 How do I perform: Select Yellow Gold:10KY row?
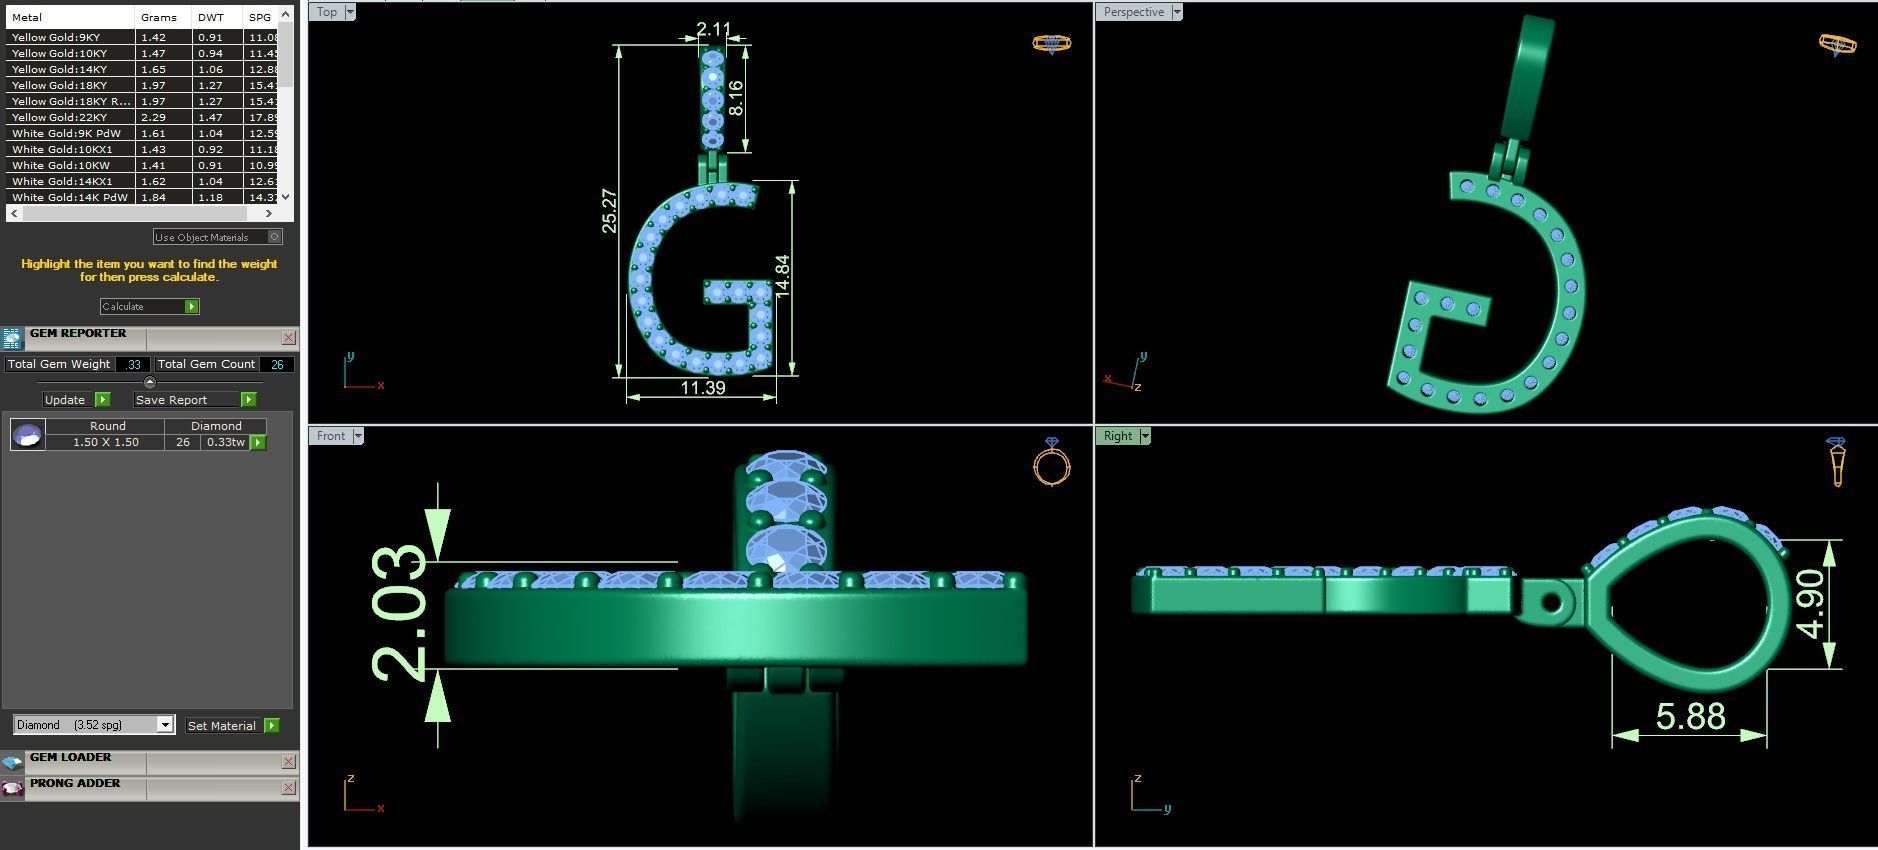(x=142, y=53)
